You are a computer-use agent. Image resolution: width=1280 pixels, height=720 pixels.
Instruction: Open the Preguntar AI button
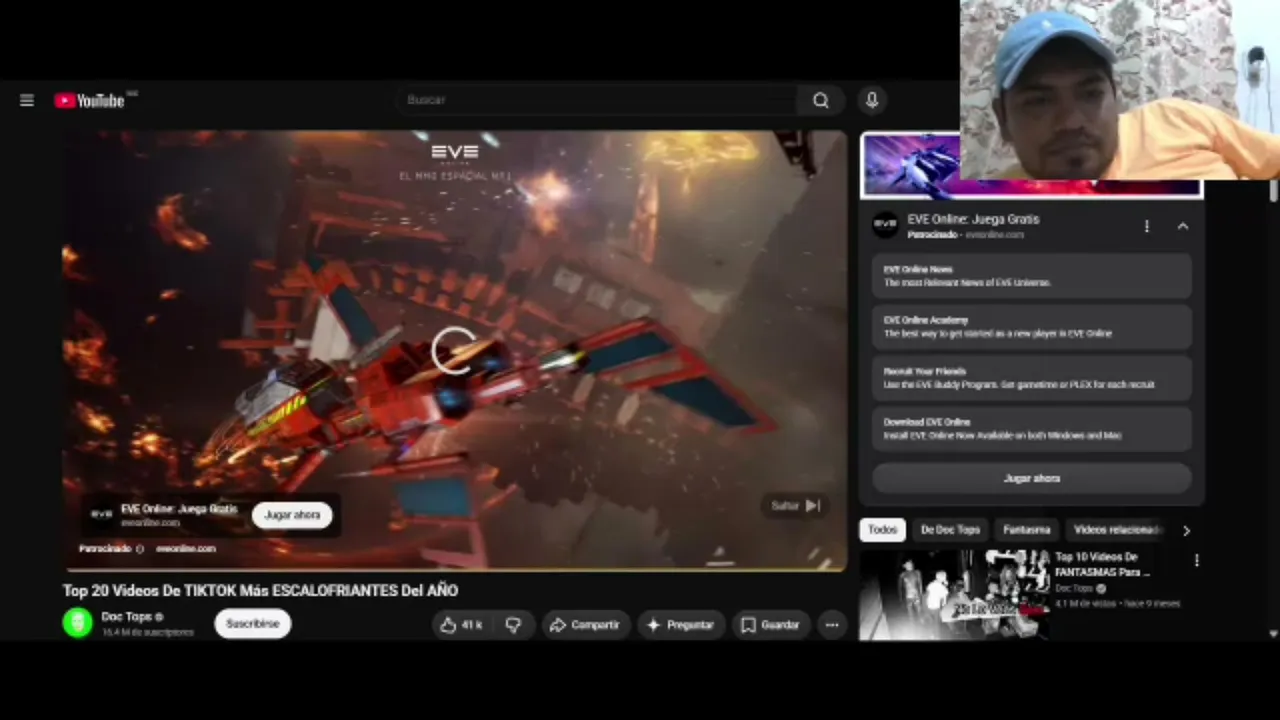tap(680, 625)
